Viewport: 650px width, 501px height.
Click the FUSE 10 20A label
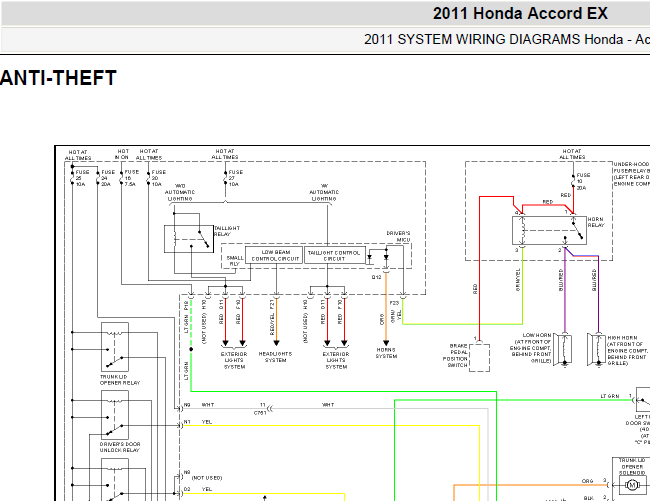[x=583, y=181]
